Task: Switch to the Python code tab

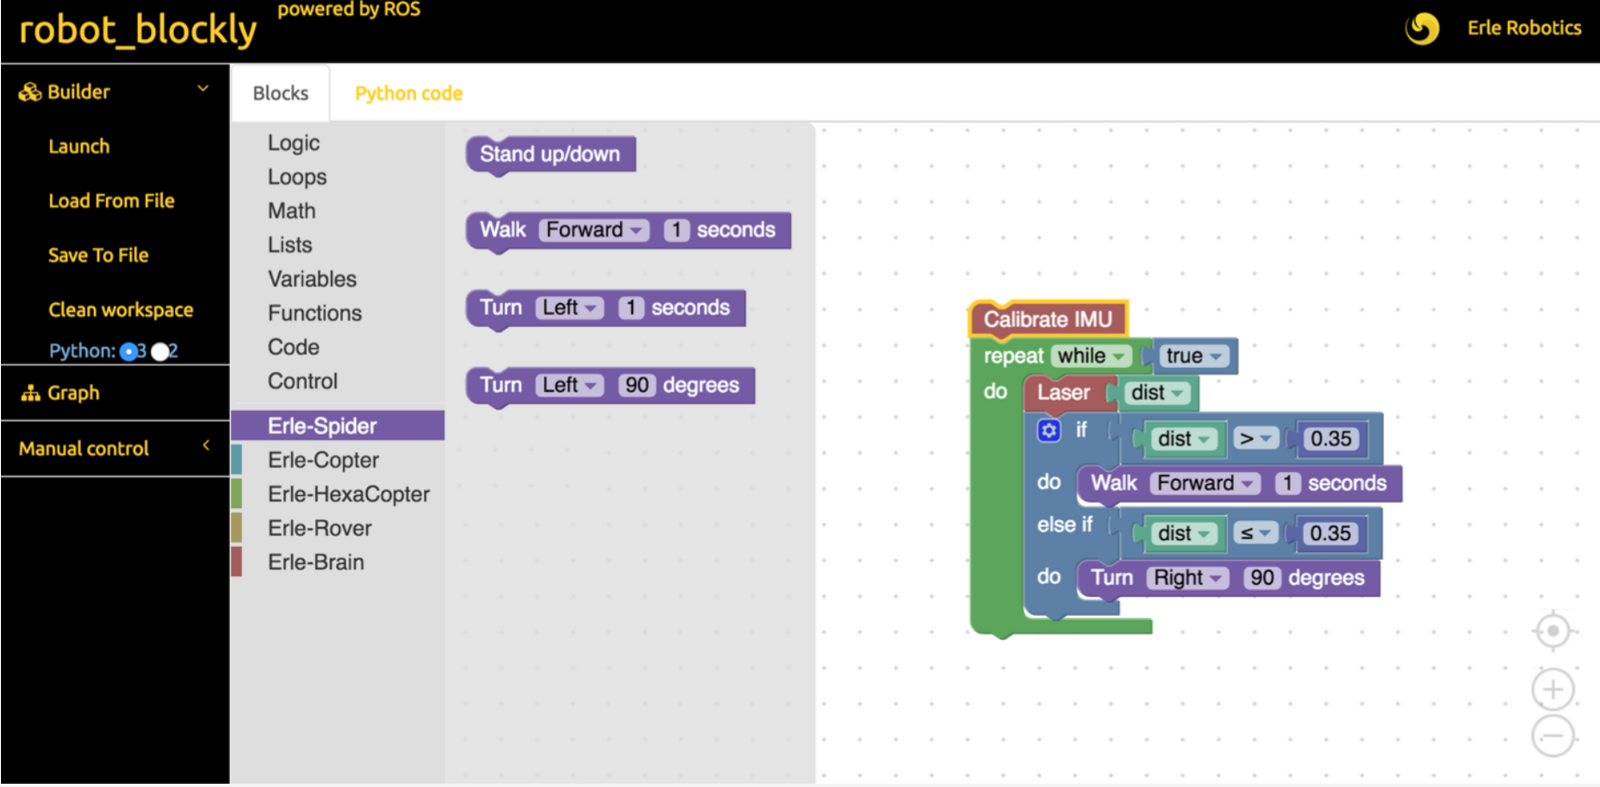Action: coord(408,93)
